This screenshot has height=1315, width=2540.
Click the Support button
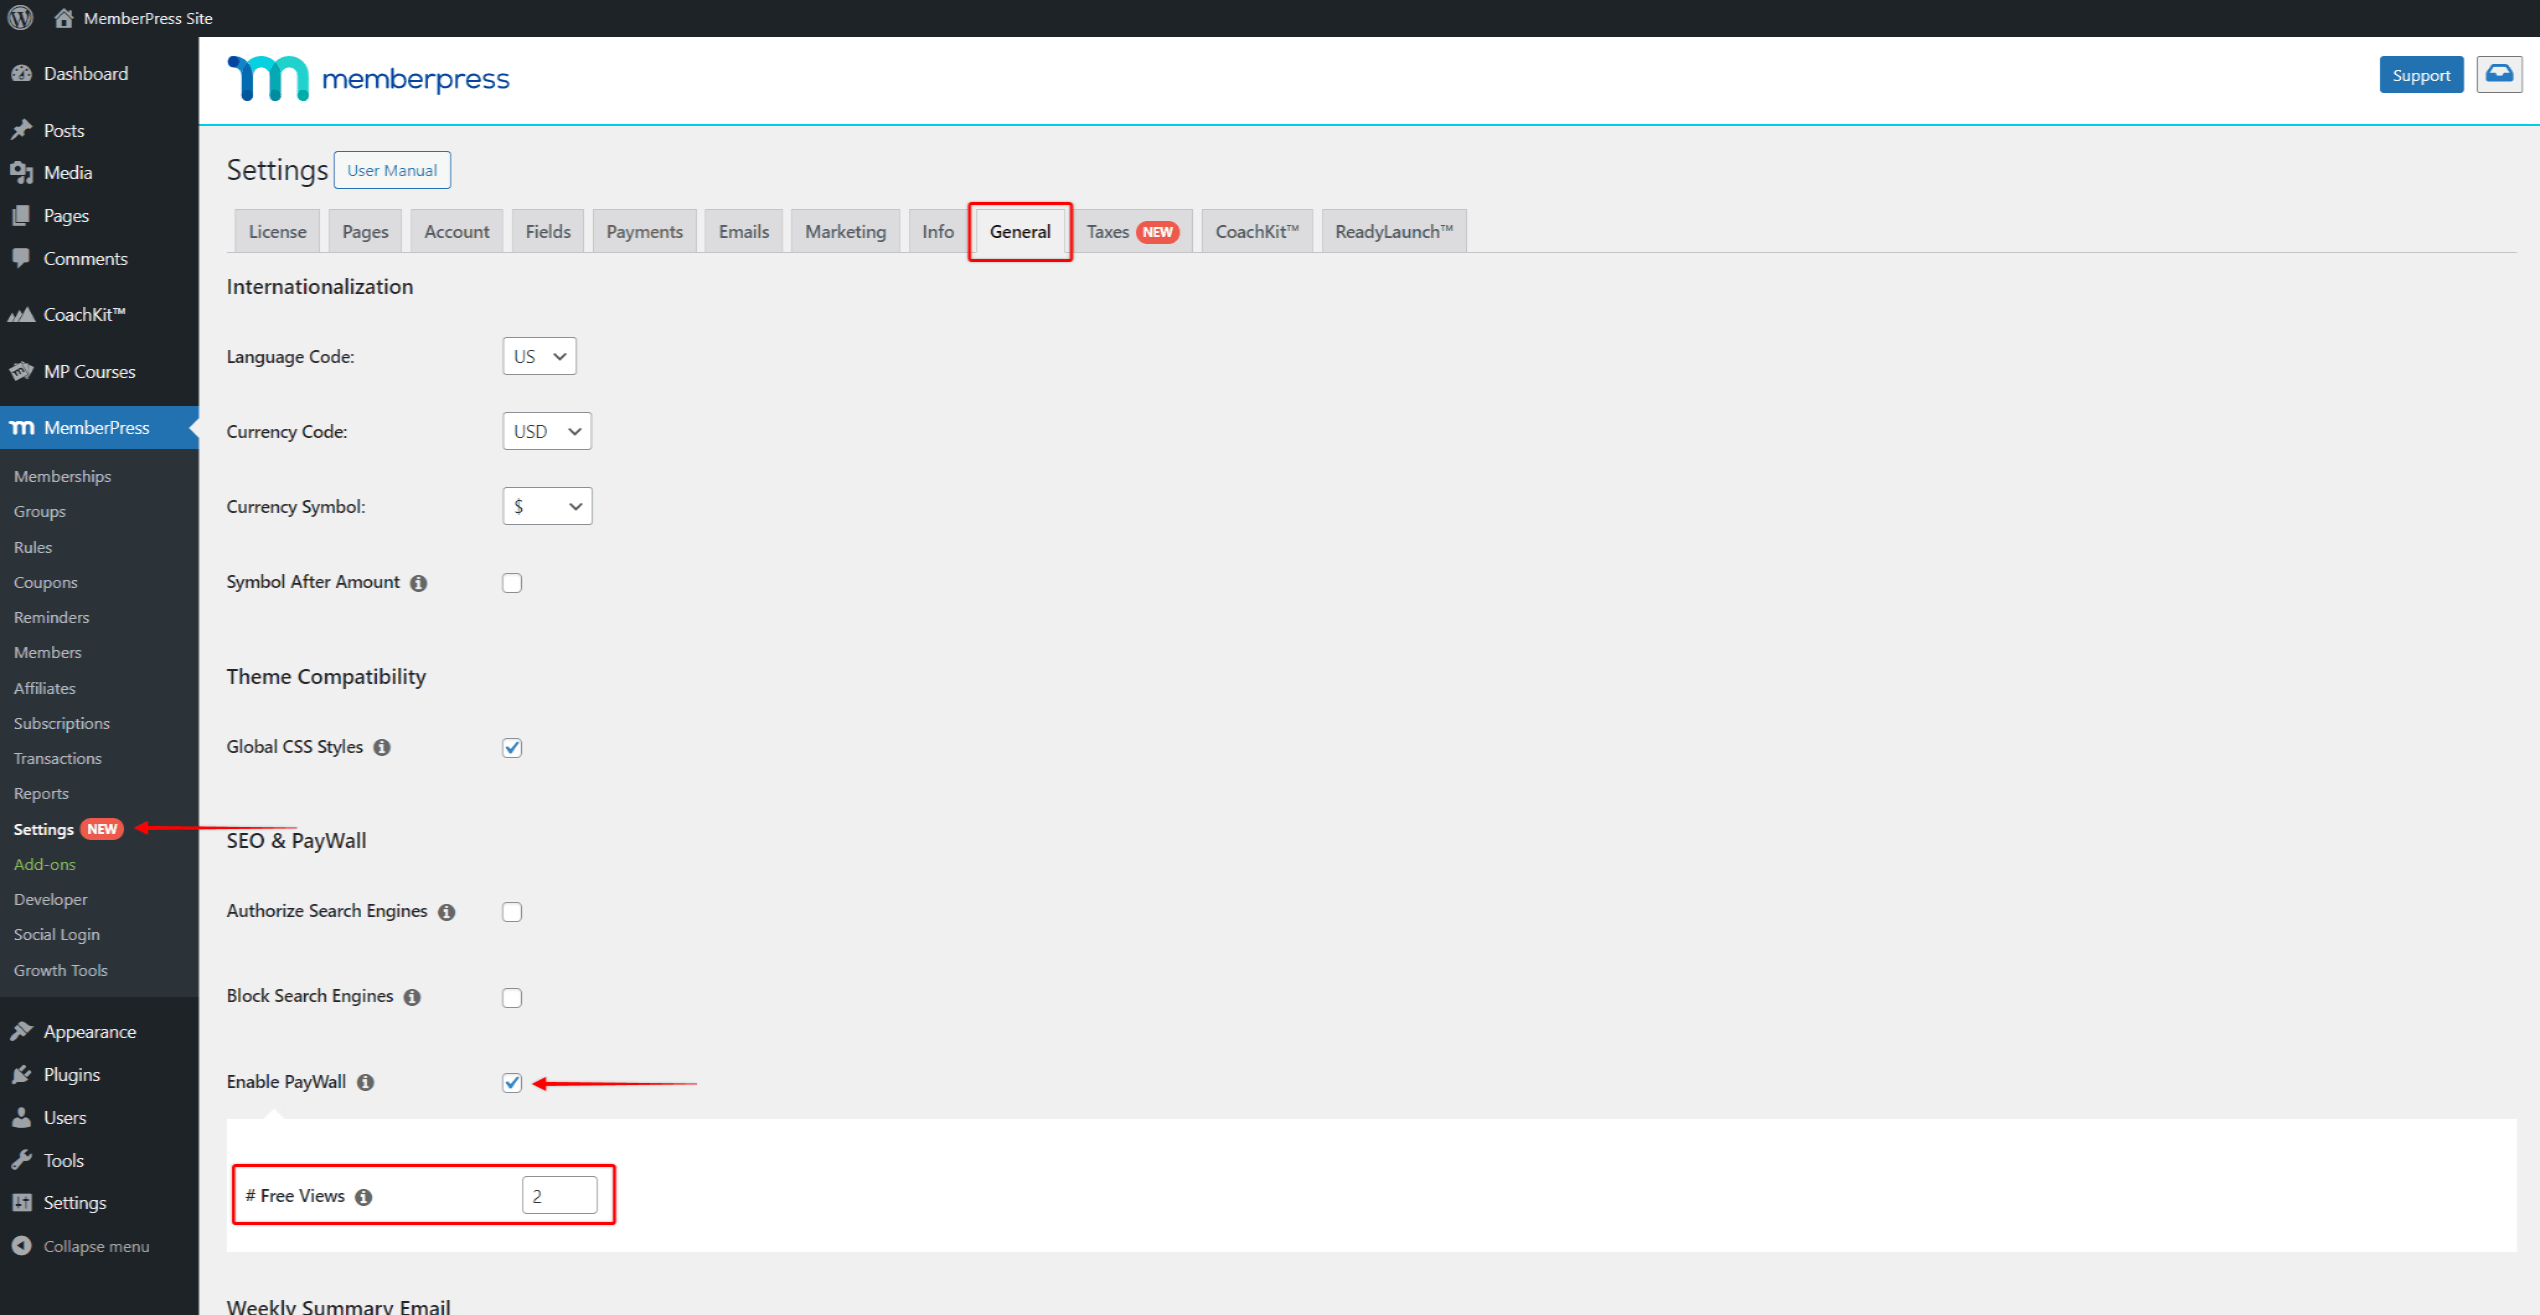coord(2421,75)
